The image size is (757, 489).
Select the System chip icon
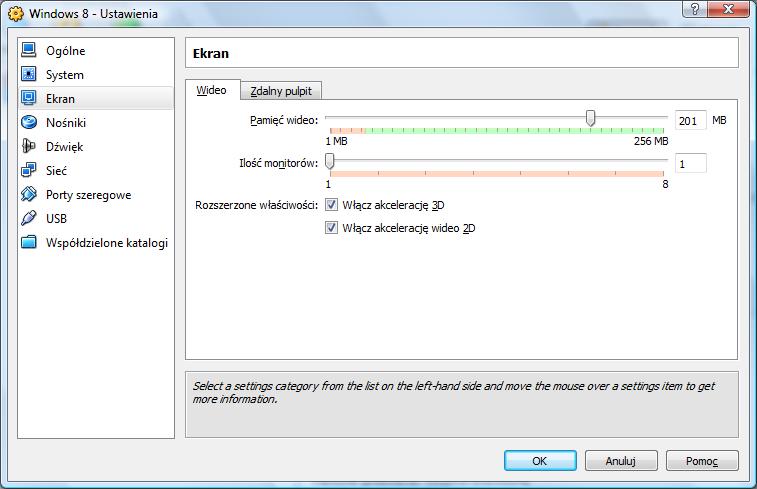pos(28,75)
